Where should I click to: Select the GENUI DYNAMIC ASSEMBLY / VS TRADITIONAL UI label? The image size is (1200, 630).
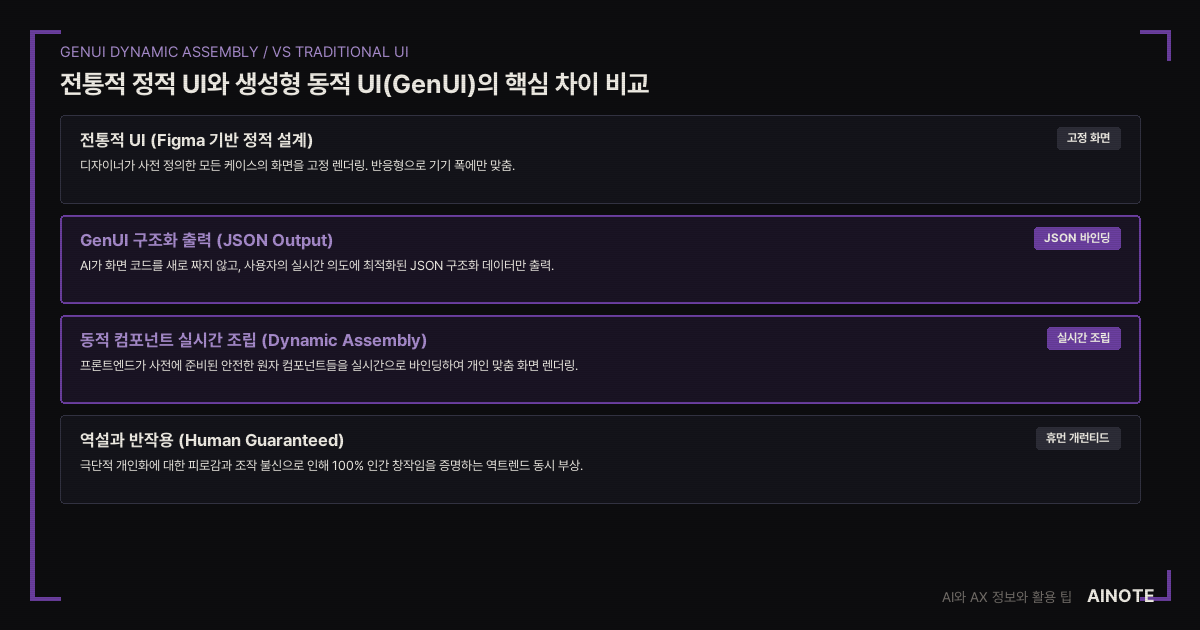pos(234,52)
